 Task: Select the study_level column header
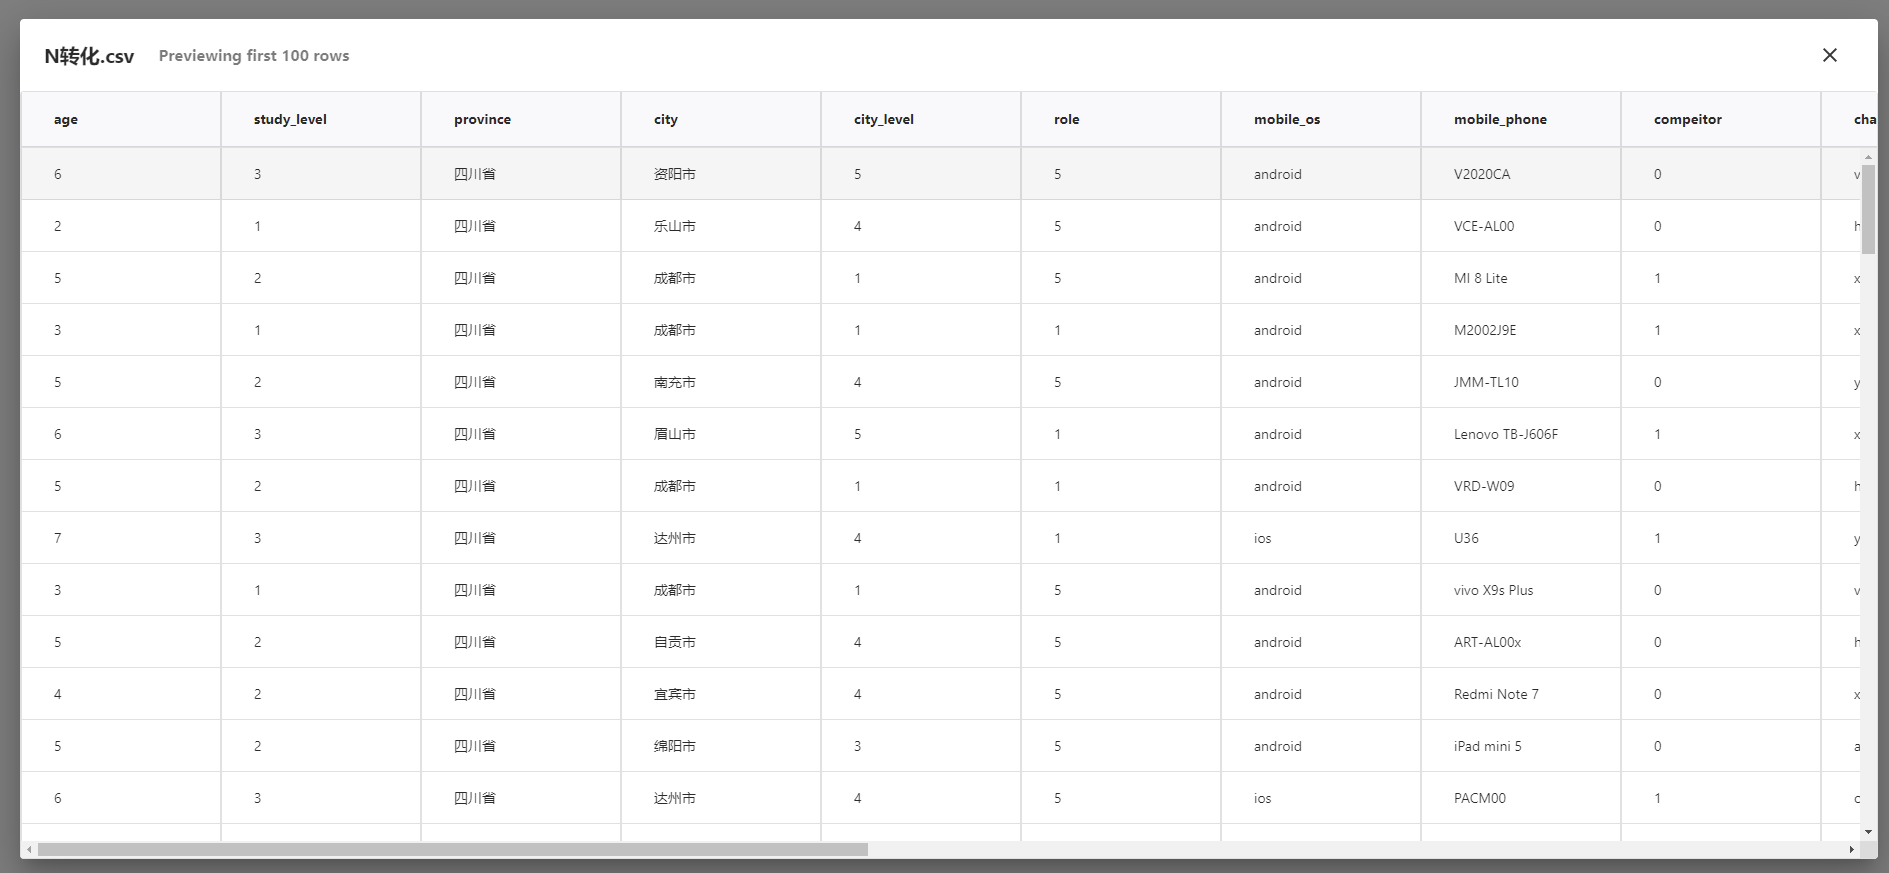[290, 119]
